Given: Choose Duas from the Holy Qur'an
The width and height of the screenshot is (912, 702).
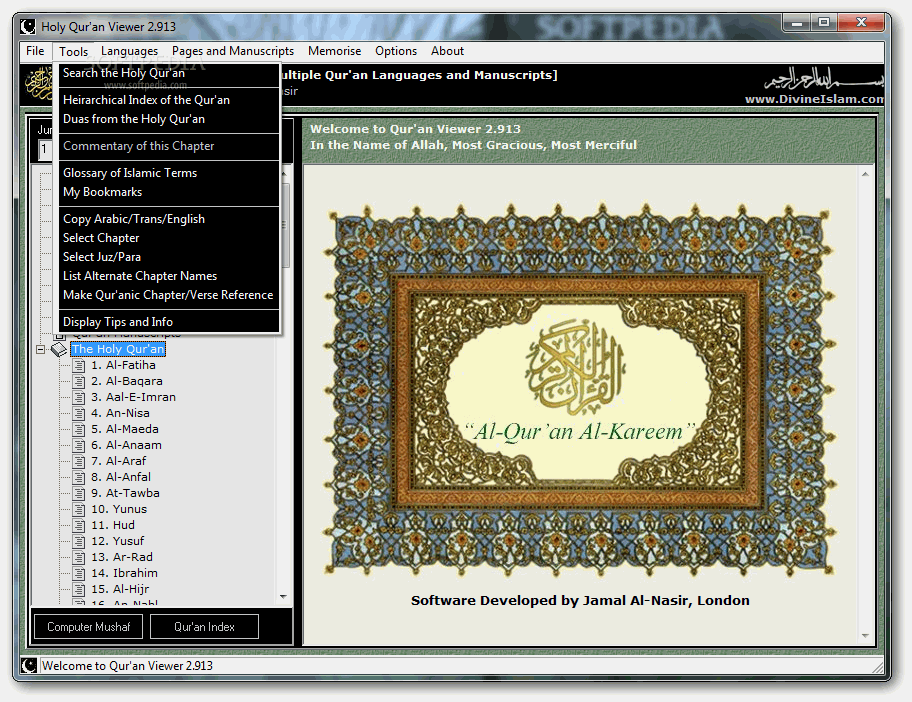Looking at the screenshot, I should pos(169,119).
